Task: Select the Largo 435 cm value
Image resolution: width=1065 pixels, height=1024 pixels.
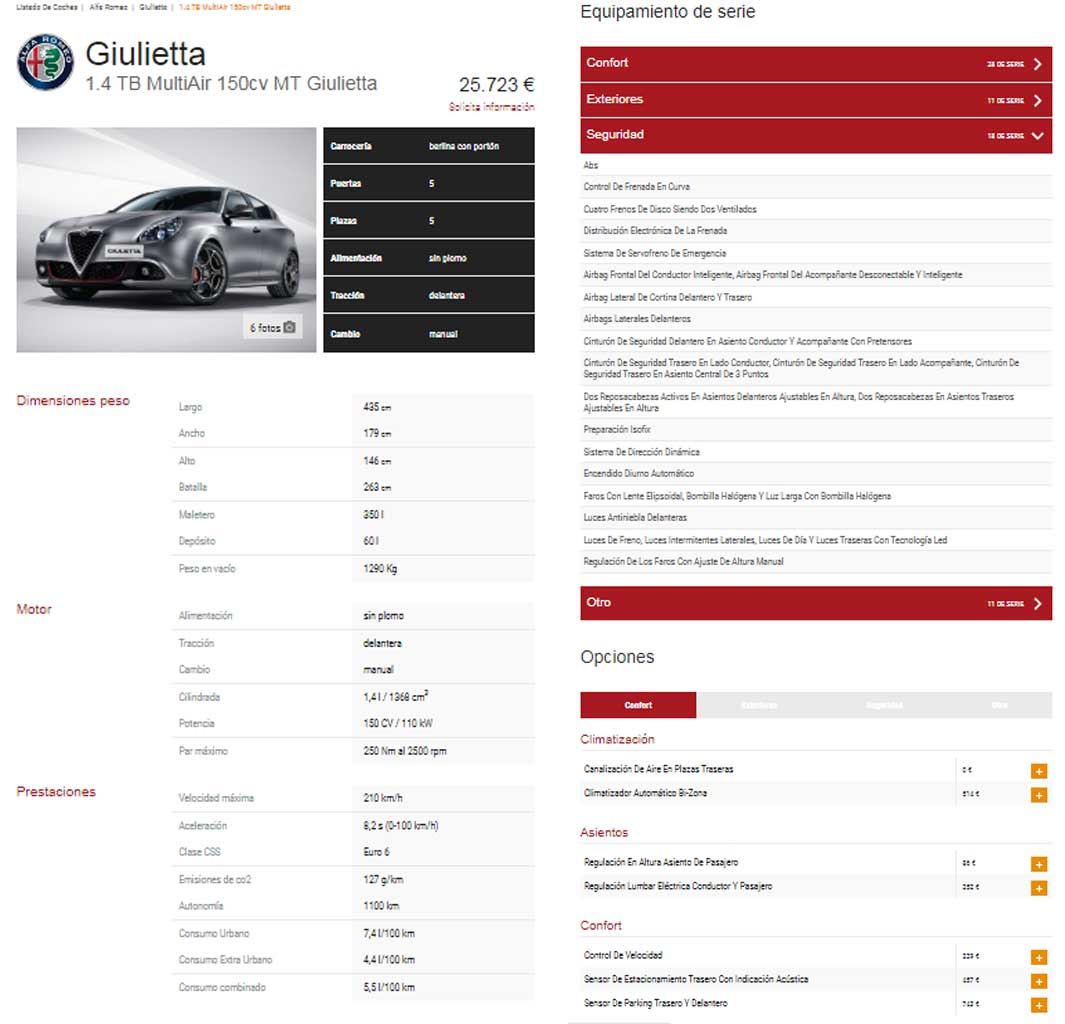Action: coord(377,407)
